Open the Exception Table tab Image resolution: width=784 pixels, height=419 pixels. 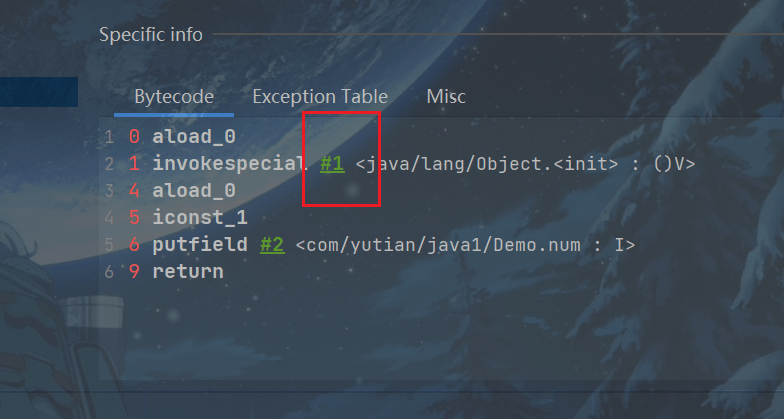(320, 97)
